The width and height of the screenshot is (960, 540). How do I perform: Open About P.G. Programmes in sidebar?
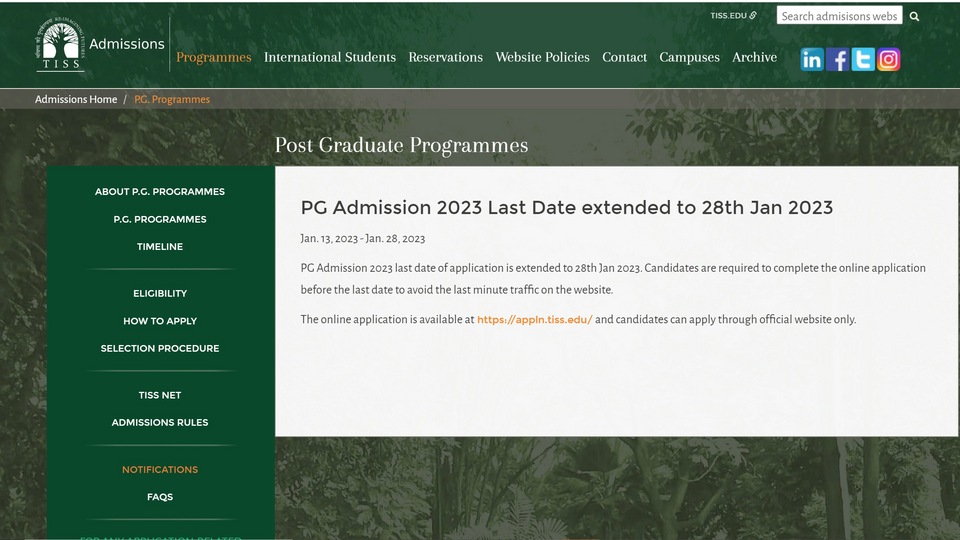[160, 192]
